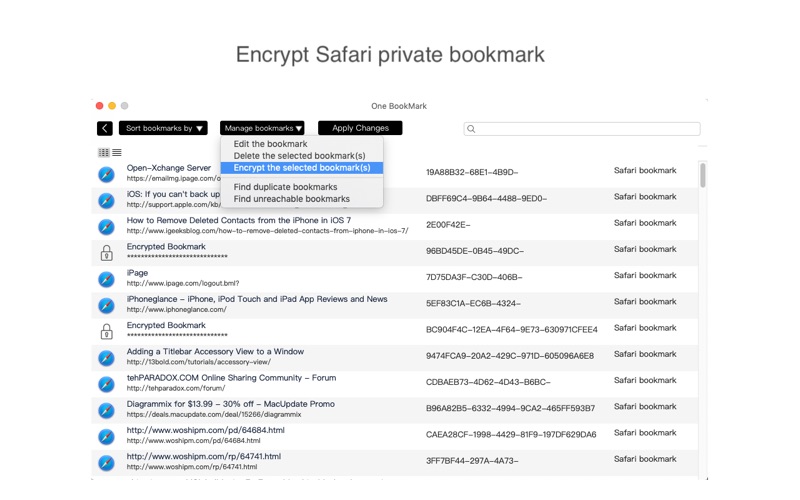The width and height of the screenshot is (800, 500).
Task: Click ID CAEA28CF-1998-4429-81F9-197DF629DA6
Action: tap(511, 435)
